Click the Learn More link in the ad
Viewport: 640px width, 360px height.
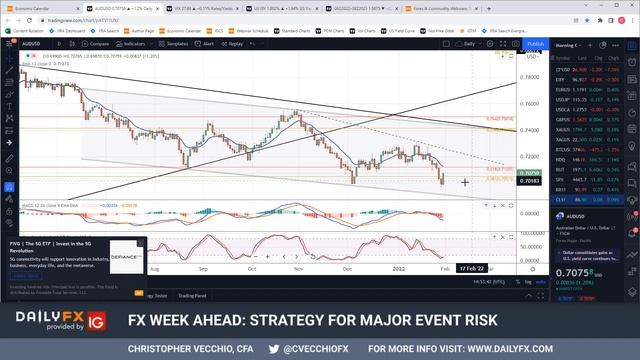[26, 276]
